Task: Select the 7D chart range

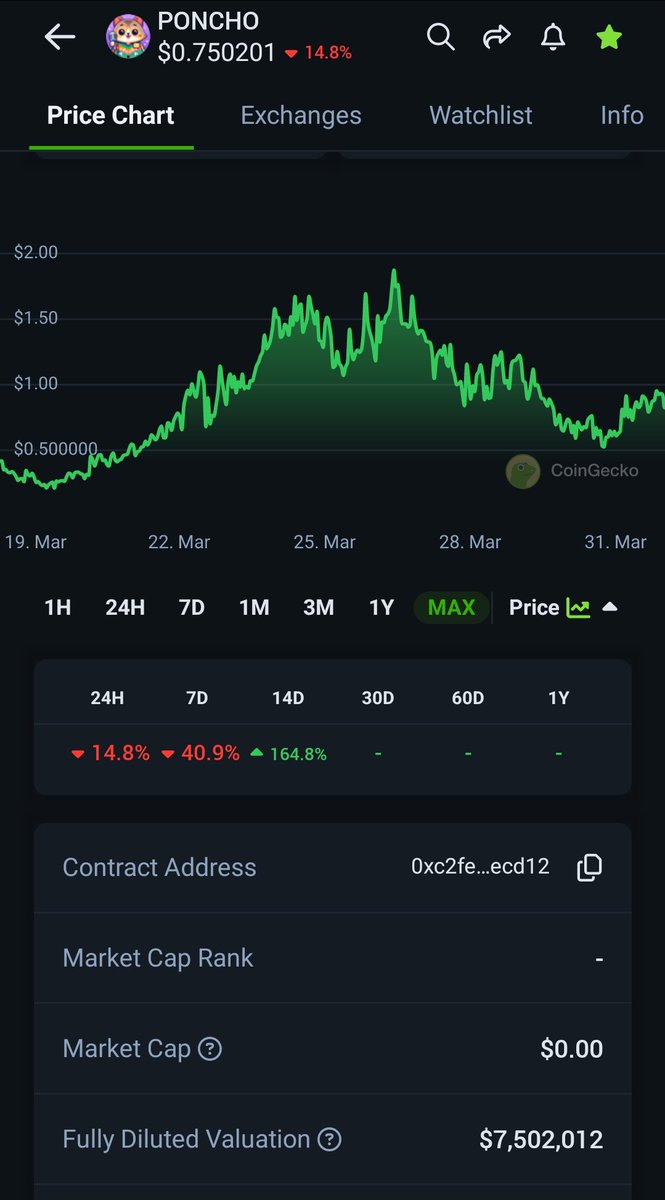Action: click(191, 607)
